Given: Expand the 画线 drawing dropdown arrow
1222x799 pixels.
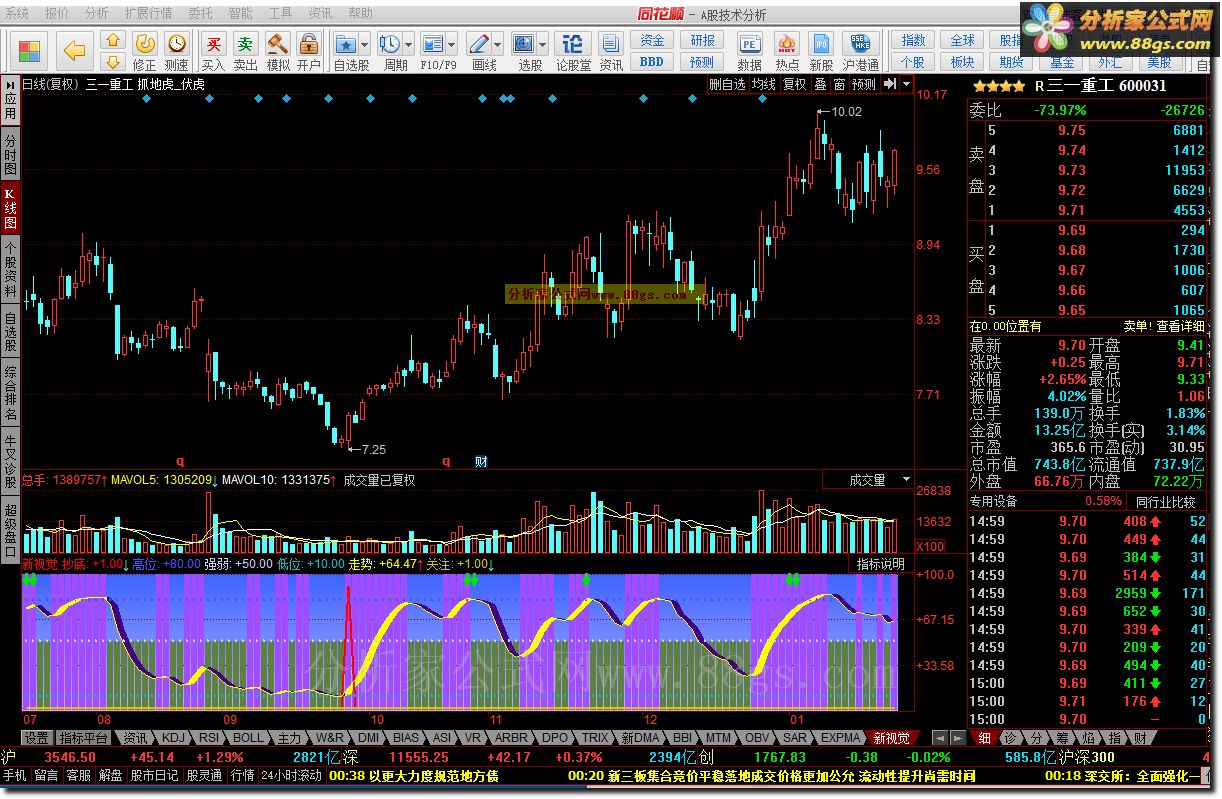Looking at the screenshot, I should pos(497,44).
